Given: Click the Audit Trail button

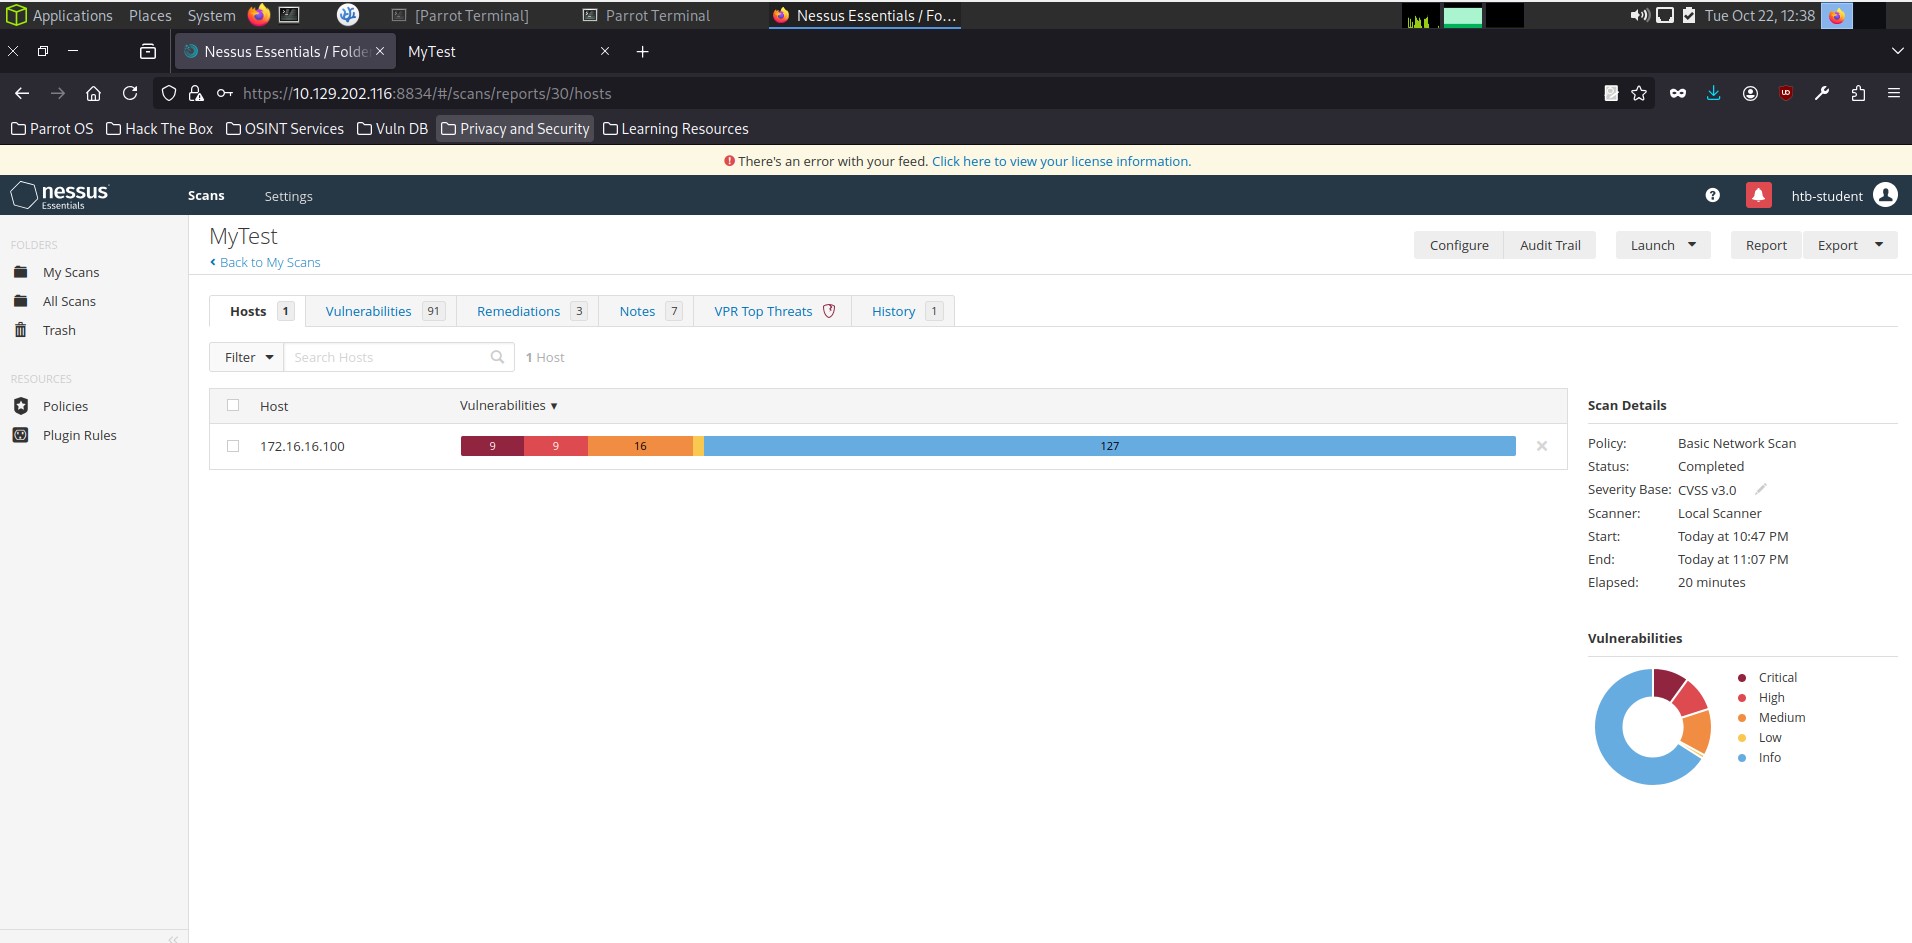Looking at the screenshot, I should coord(1550,245).
